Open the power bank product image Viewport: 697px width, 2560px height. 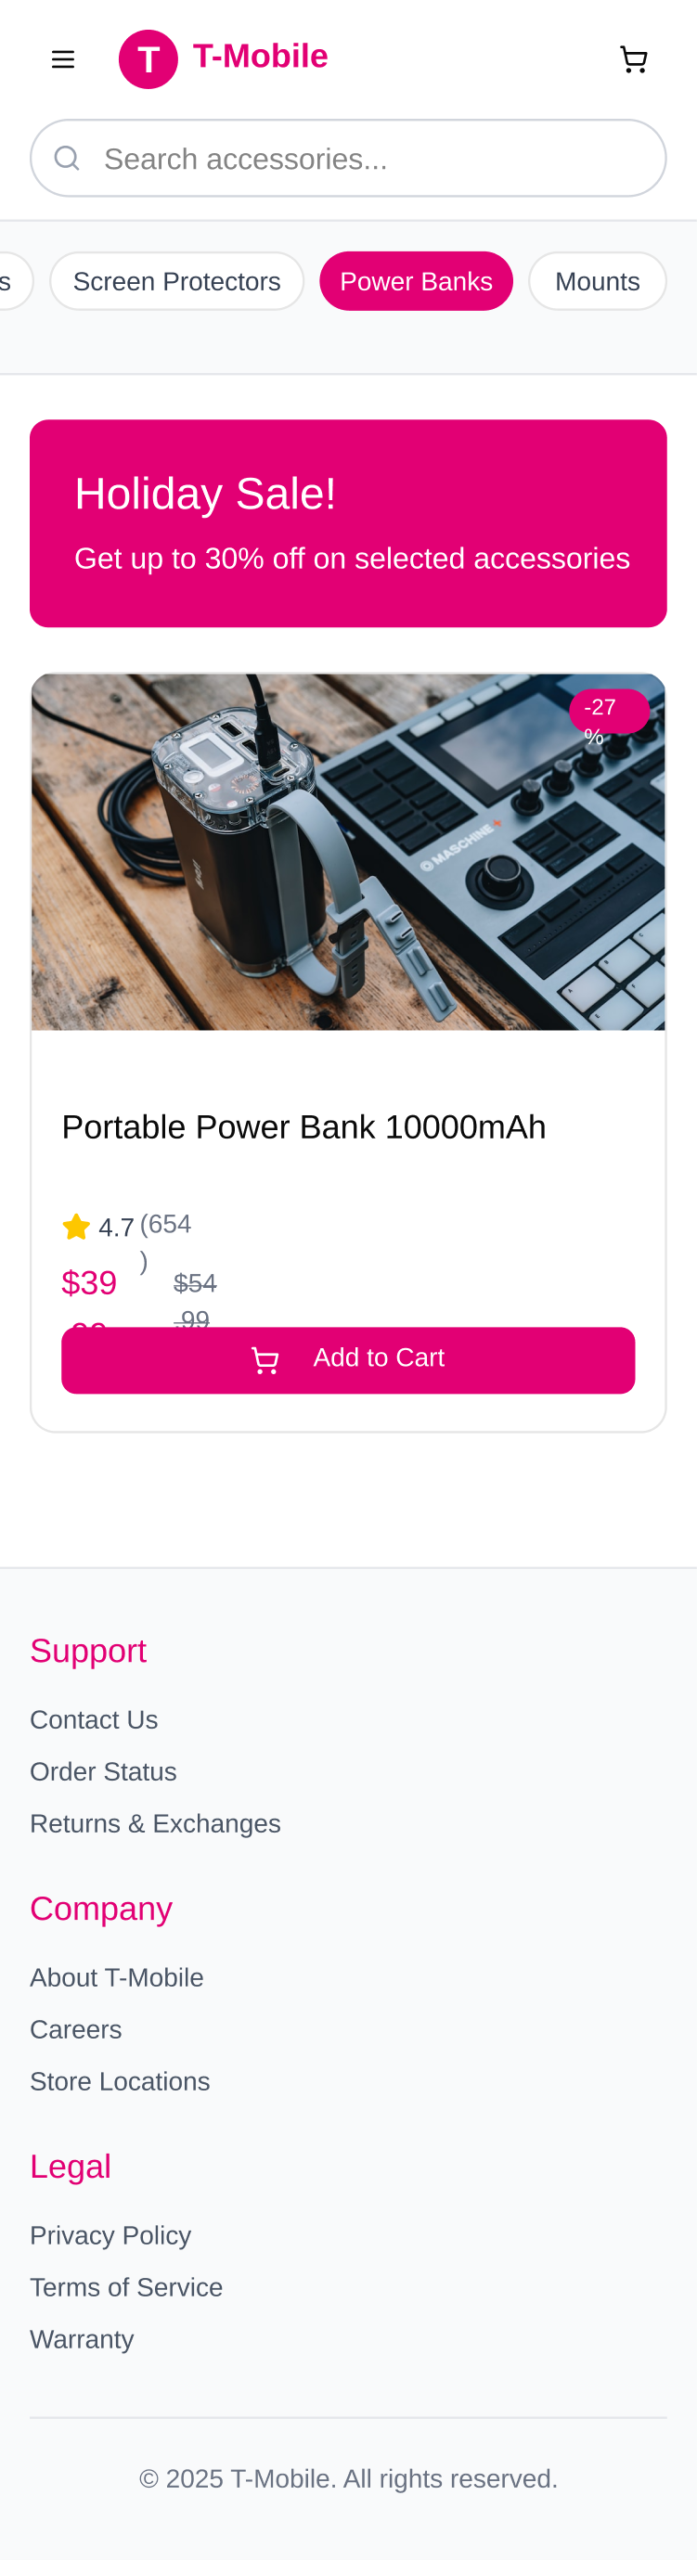348,852
